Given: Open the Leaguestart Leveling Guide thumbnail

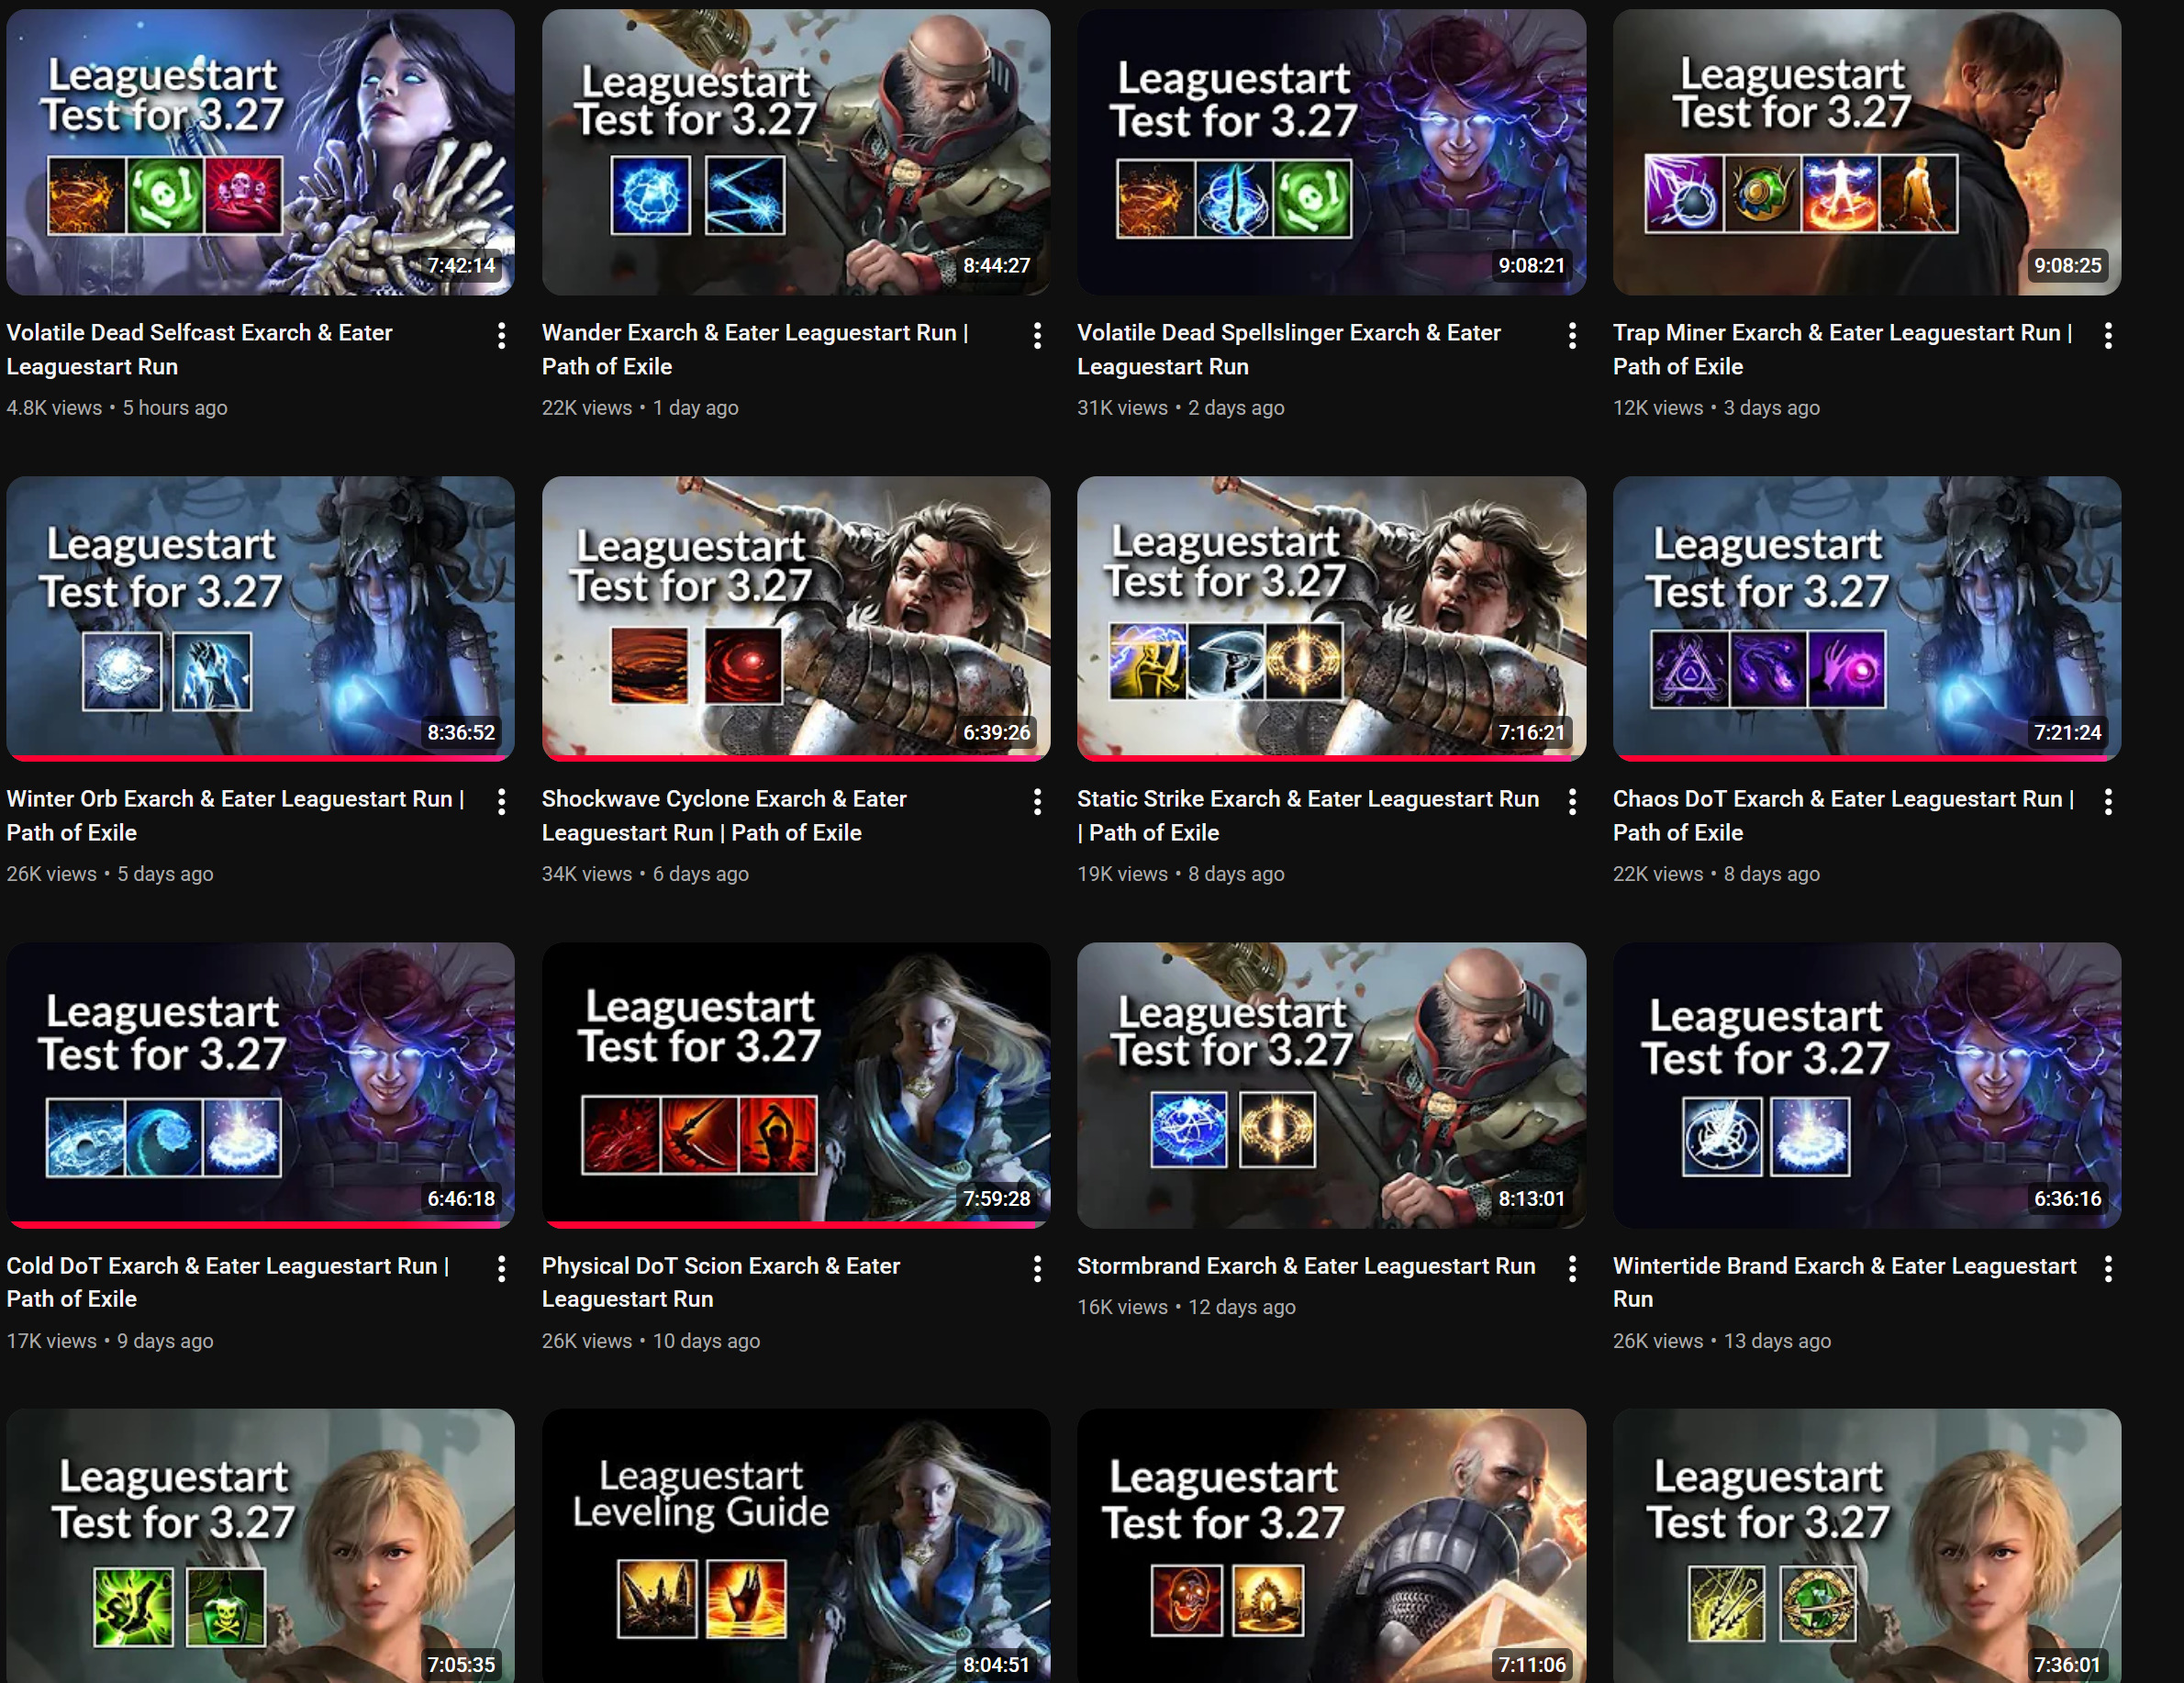Looking at the screenshot, I should click(795, 1545).
